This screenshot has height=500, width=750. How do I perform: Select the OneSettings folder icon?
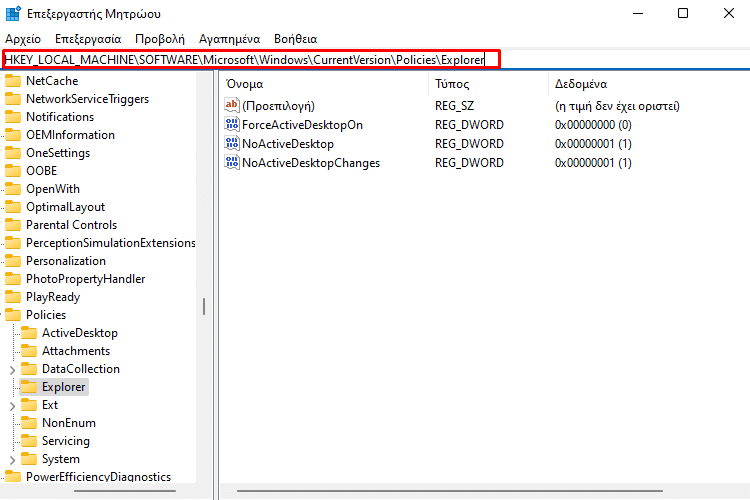click(13, 153)
